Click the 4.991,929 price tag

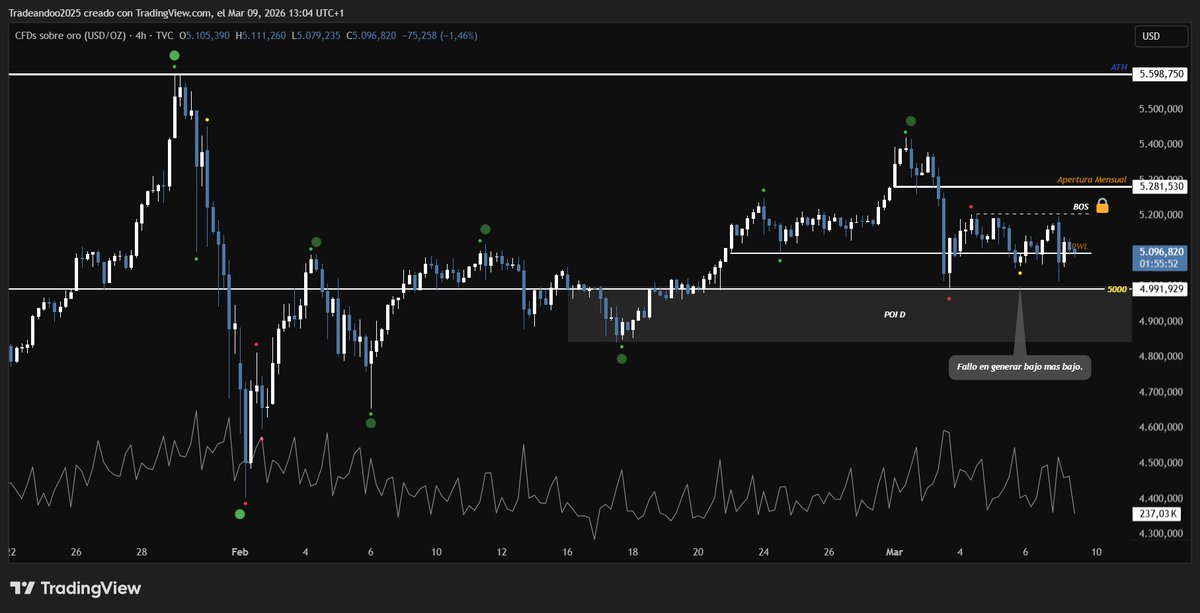1161,289
